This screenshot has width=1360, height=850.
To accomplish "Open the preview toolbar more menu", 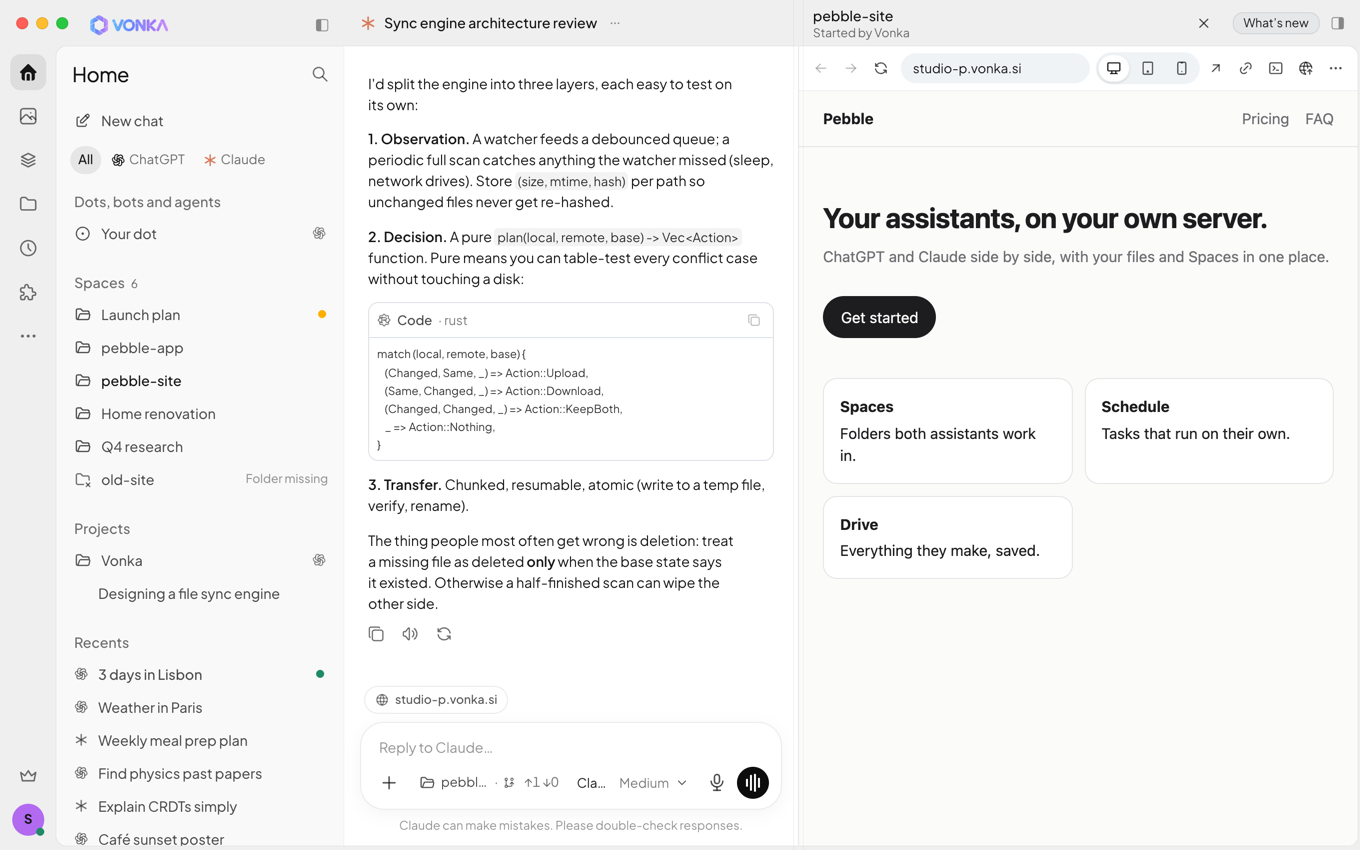I will [1336, 69].
